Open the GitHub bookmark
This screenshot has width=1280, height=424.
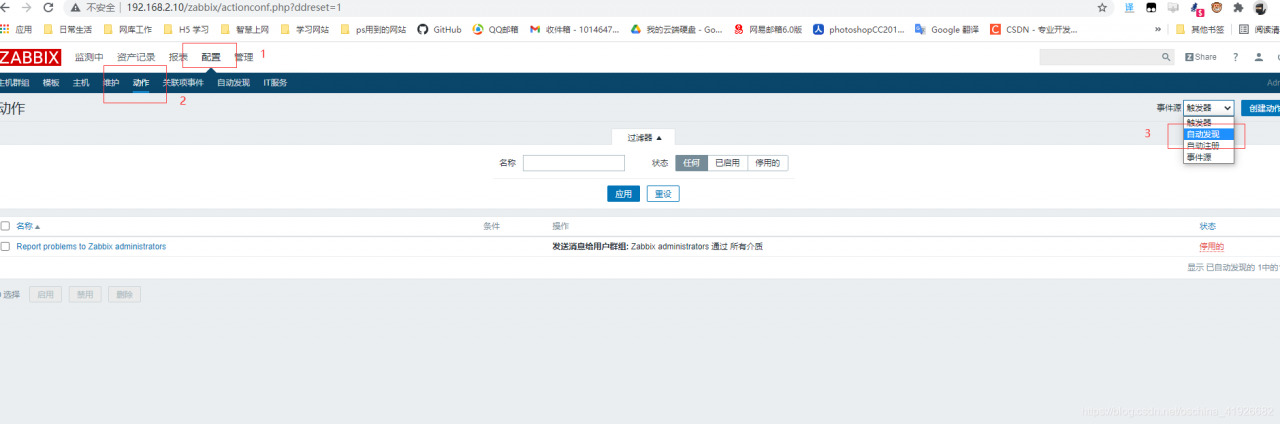[439, 29]
